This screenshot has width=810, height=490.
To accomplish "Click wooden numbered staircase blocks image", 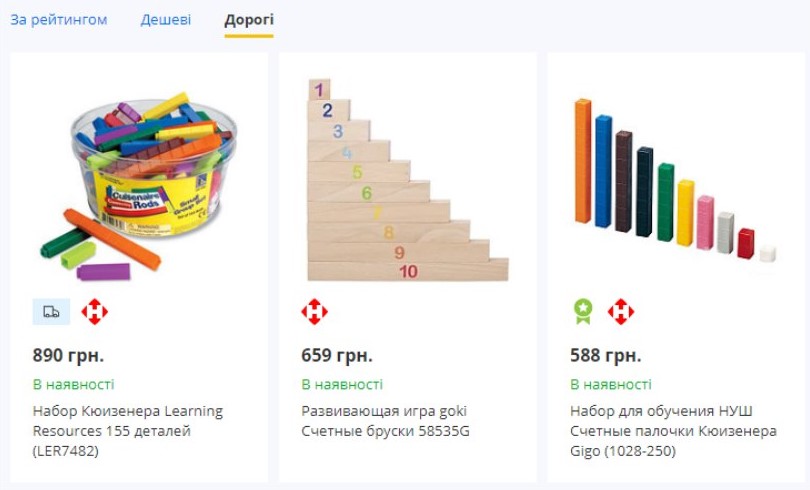I will point(407,180).
